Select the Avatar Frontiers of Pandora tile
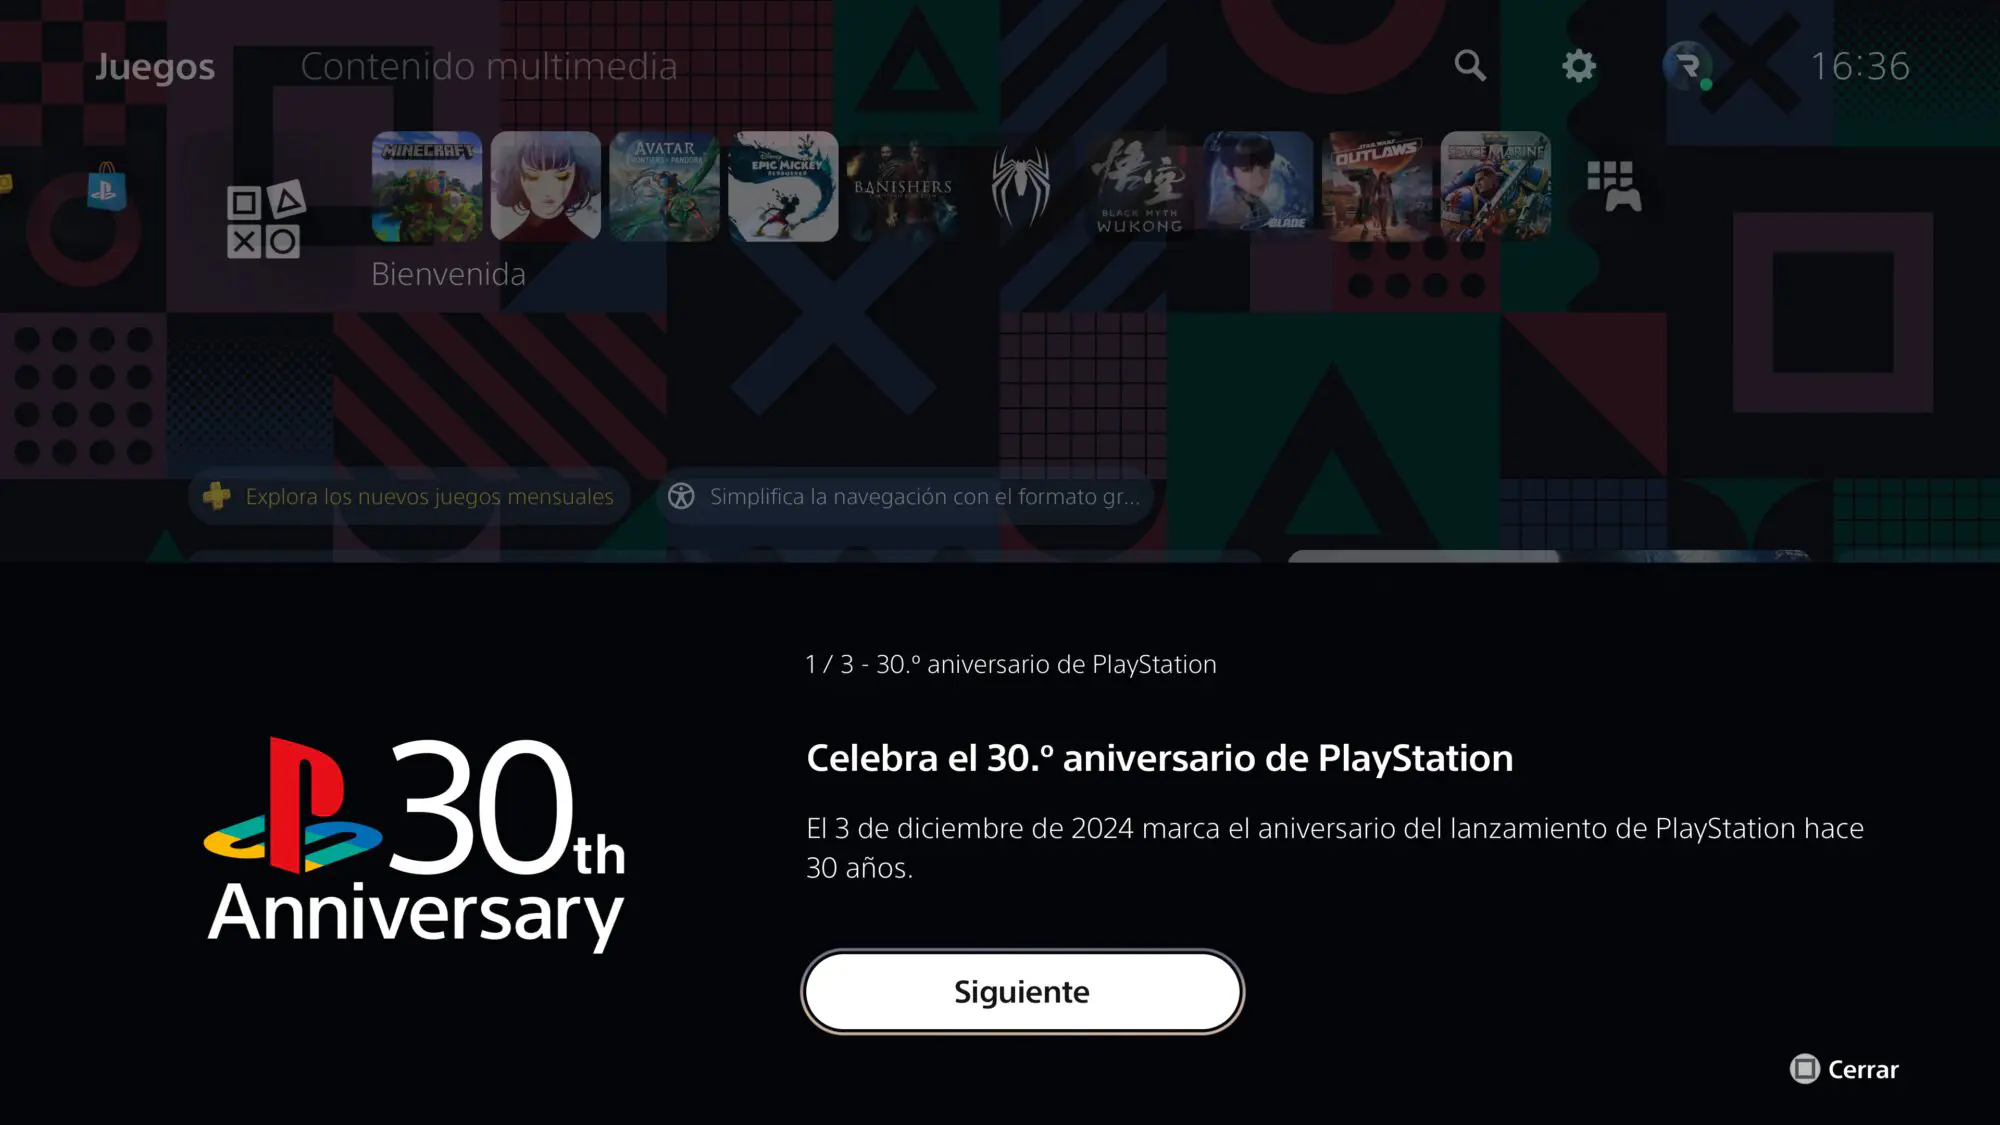Image resolution: width=2000 pixels, height=1125 pixels. pyautogui.click(x=665, y=186)
